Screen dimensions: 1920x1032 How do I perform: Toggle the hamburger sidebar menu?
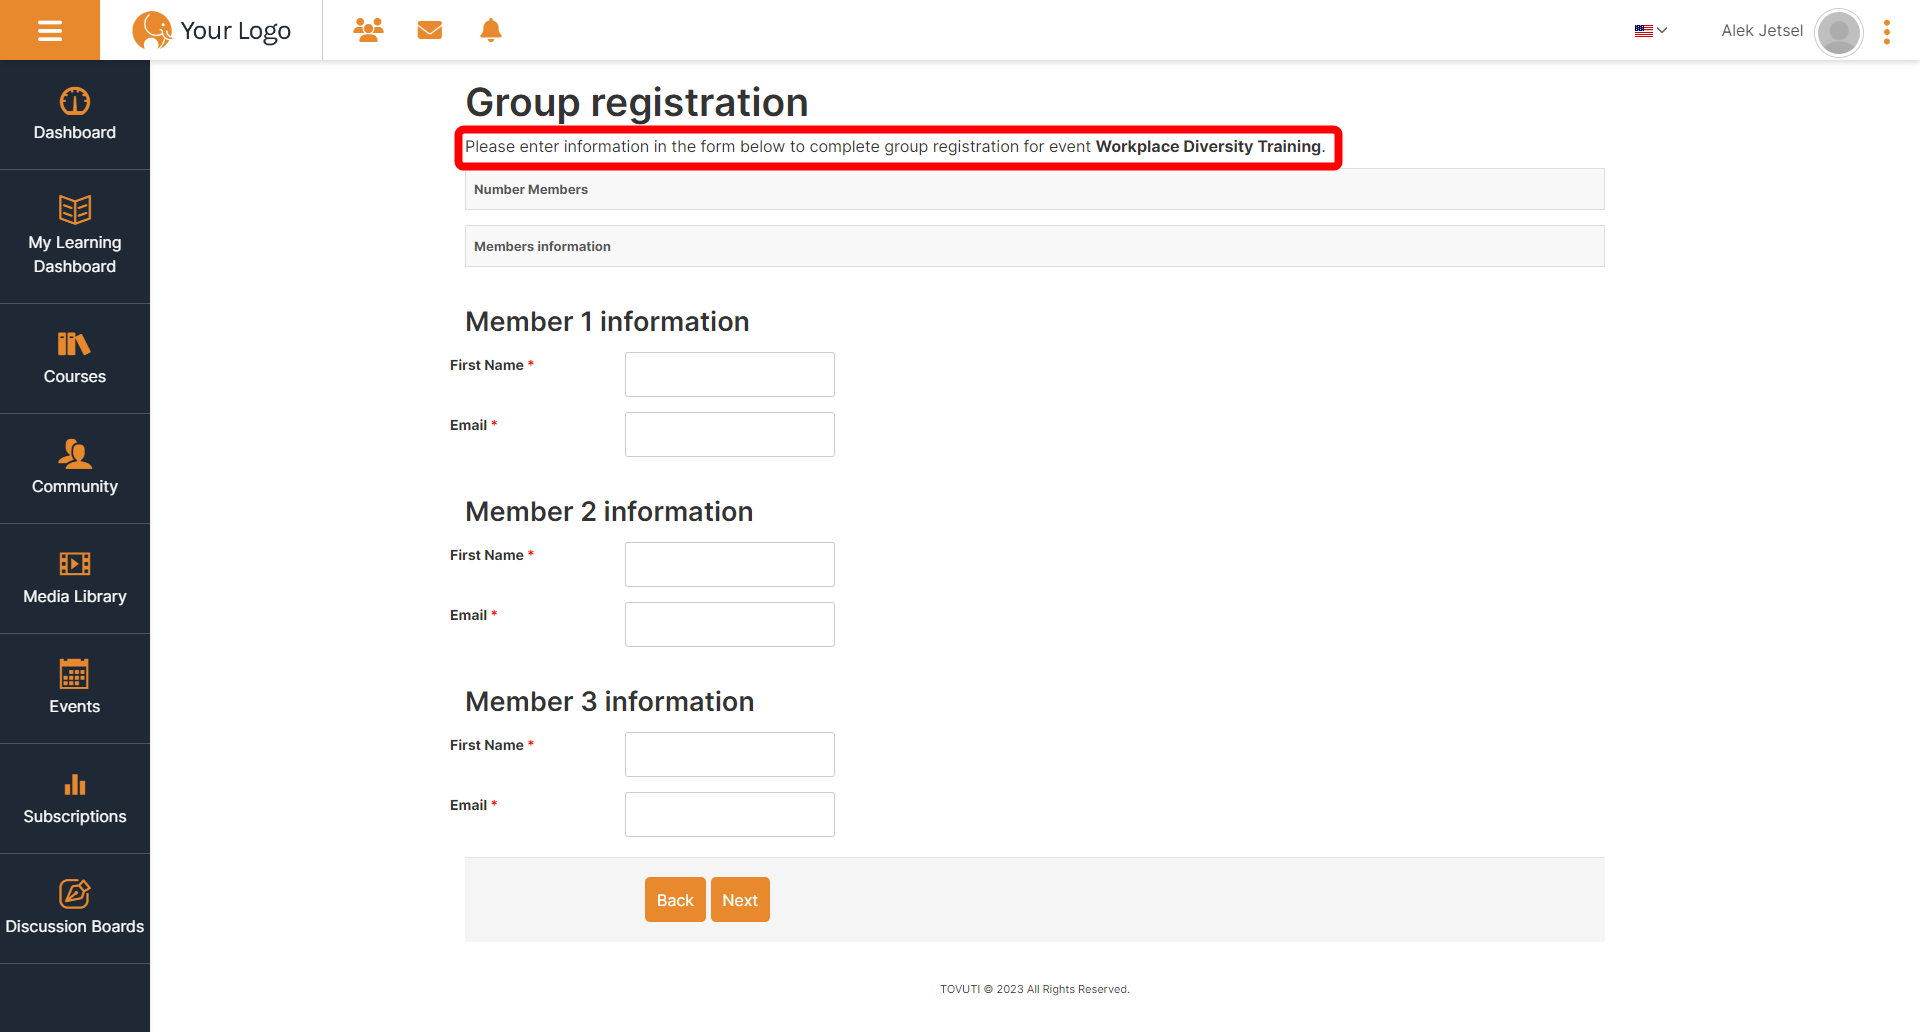pos(50,30)
